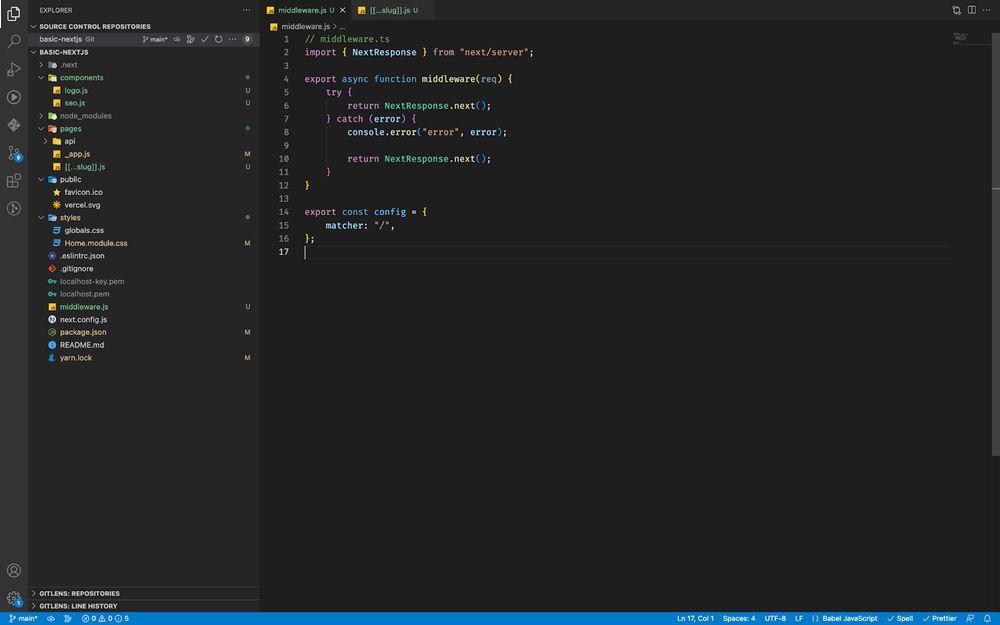Toggle visibility of the repository changes eye icon
The image size is (1000, 625).
tap(177, 38)
